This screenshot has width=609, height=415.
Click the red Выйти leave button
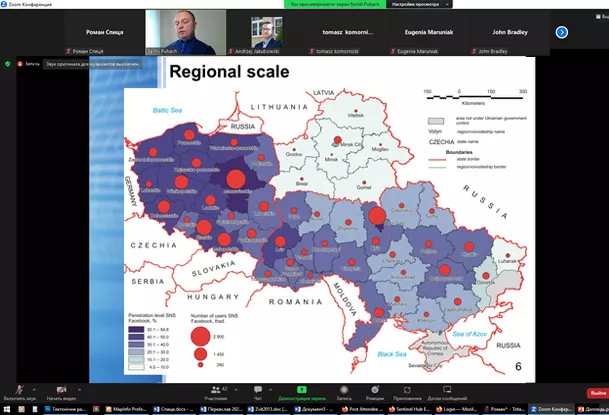[x=597, y=391]
